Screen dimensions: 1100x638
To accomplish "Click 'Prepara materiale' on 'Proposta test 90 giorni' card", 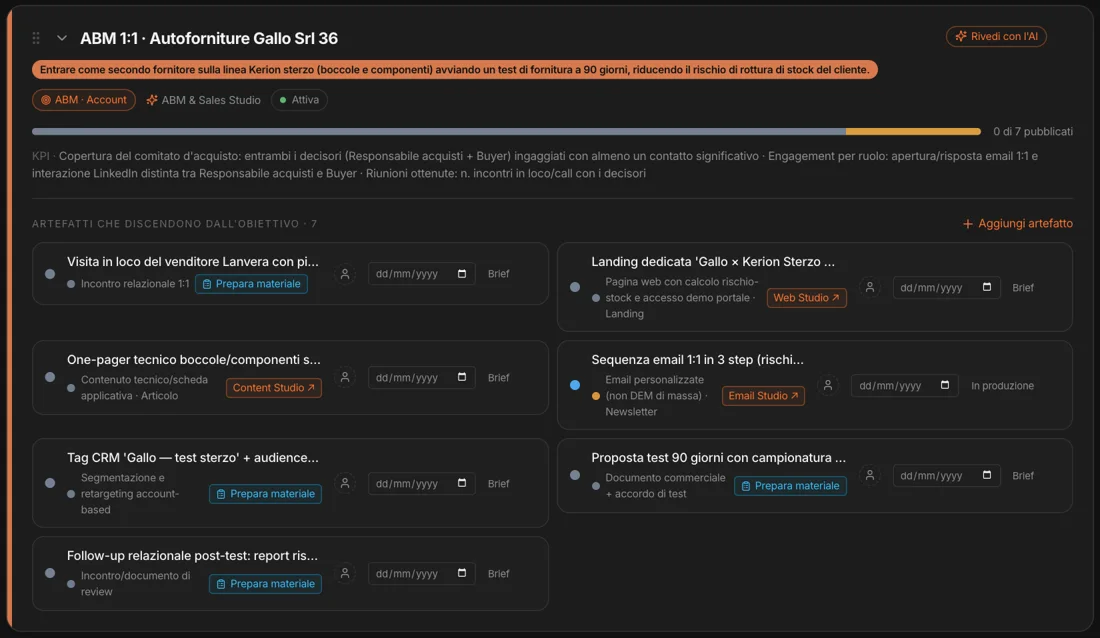I will [790, 486].
